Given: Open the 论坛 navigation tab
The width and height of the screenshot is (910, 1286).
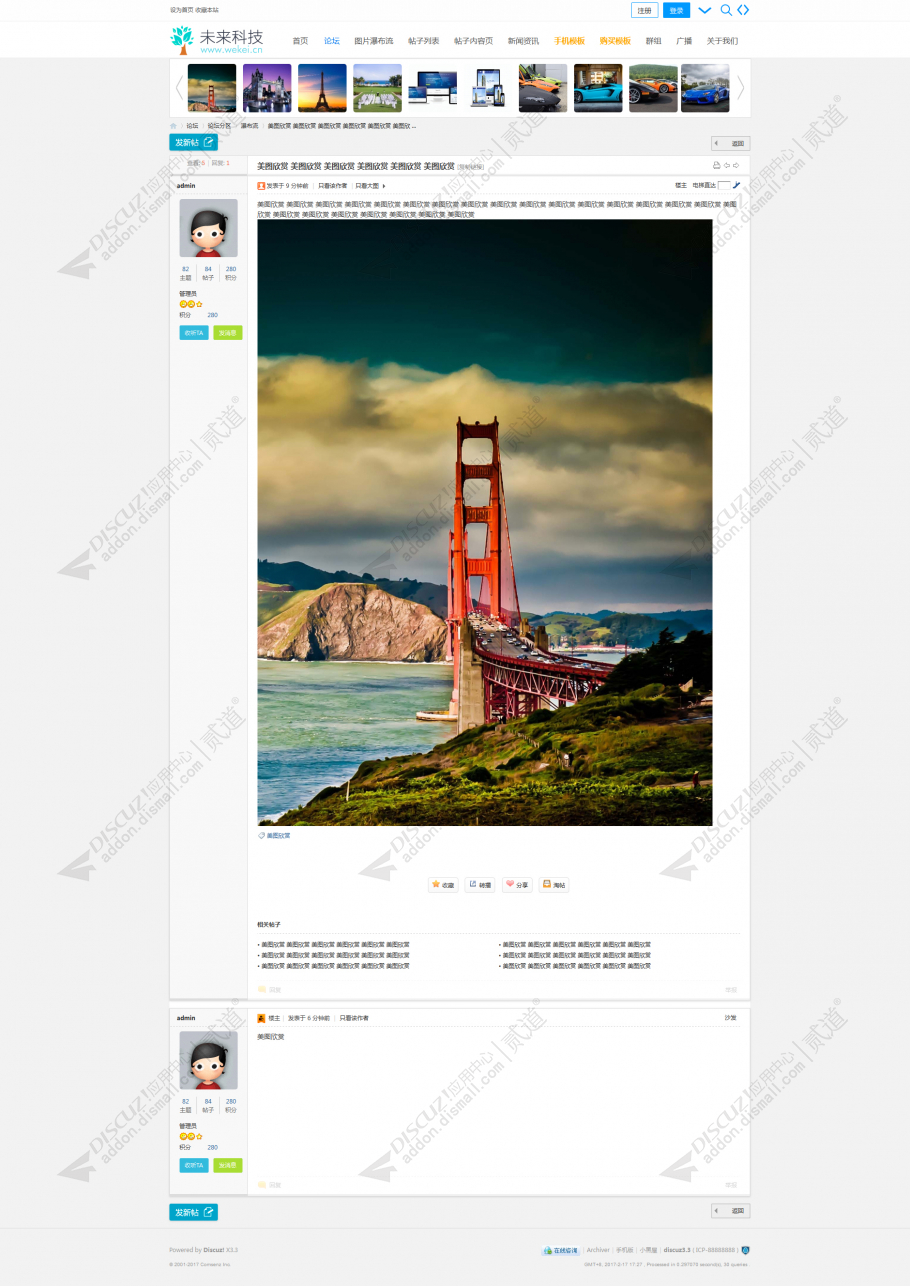Looking at the screenshot, I should click(331, 41).
